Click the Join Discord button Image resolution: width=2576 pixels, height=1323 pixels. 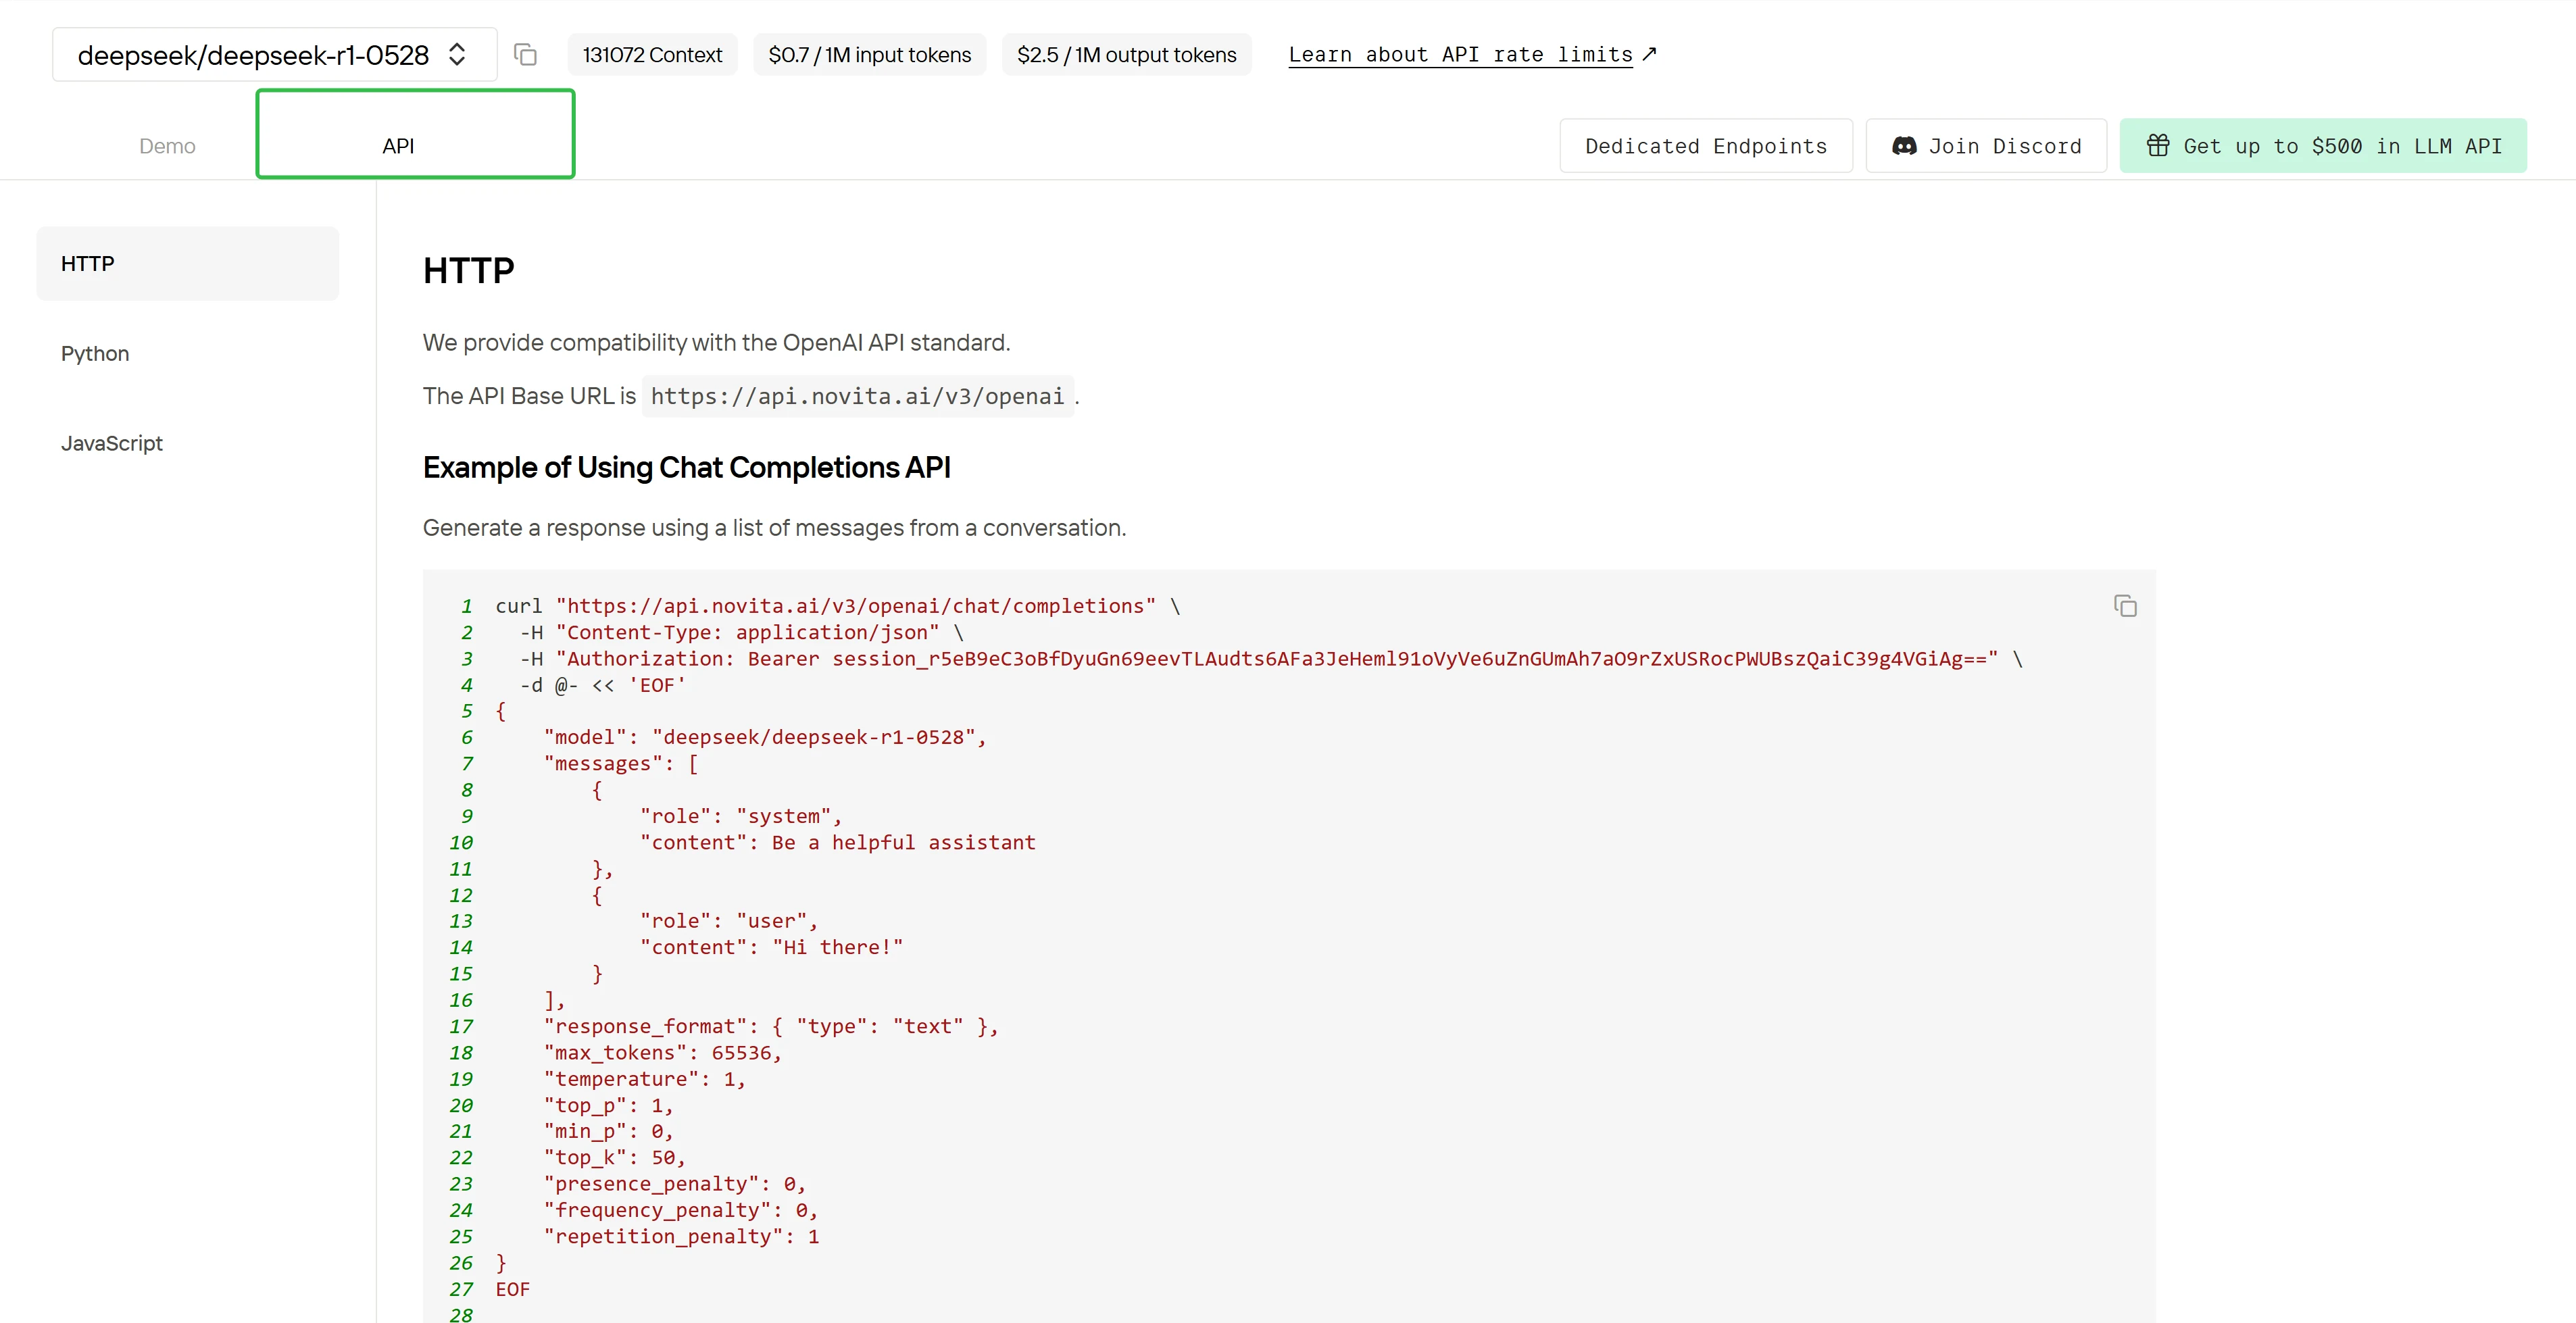click(1986, 146)
